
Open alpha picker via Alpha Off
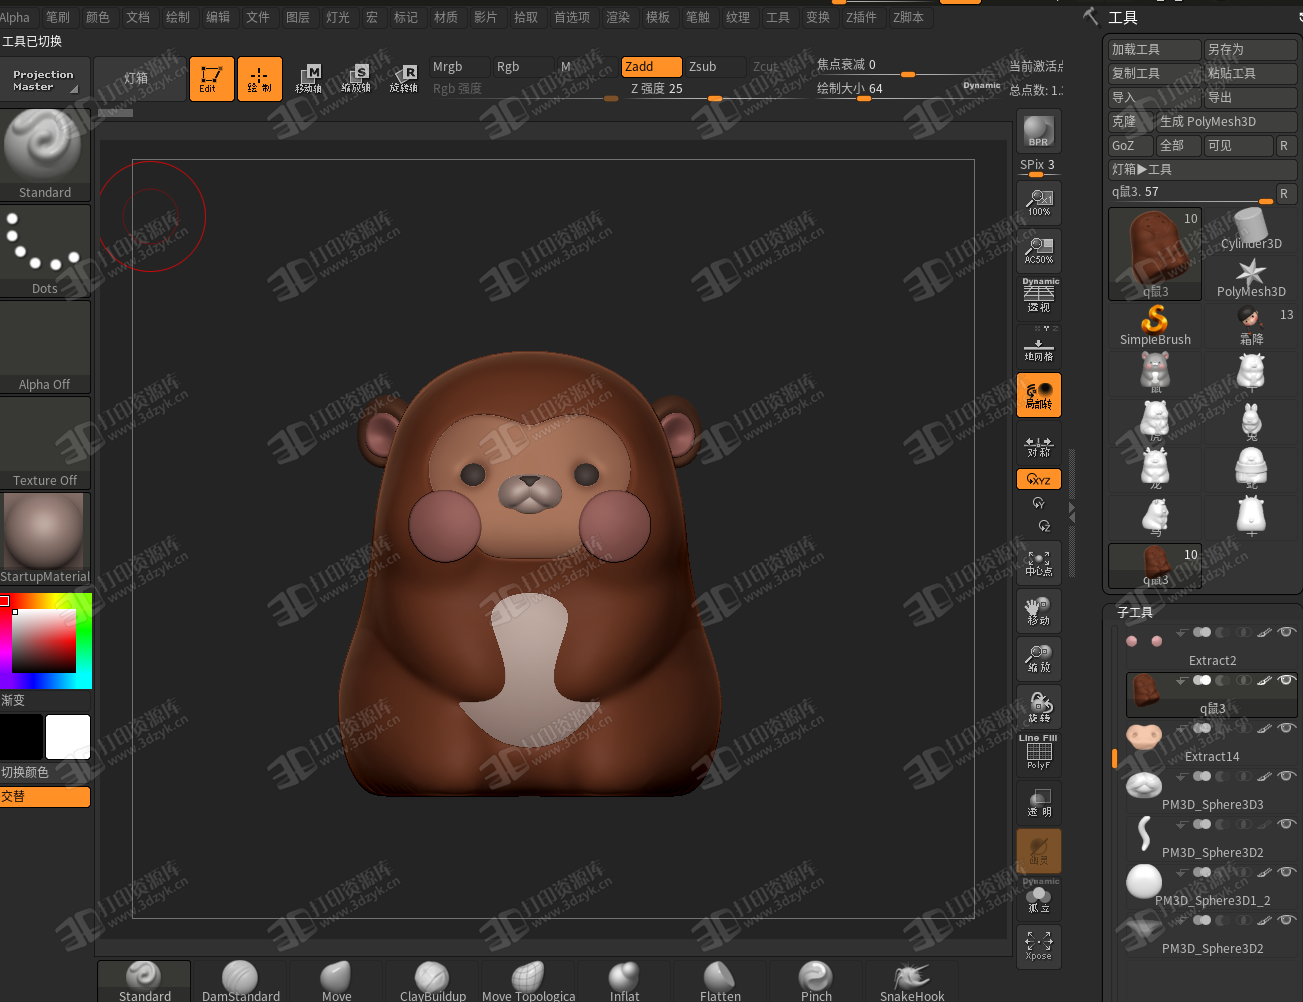[45, 347]
